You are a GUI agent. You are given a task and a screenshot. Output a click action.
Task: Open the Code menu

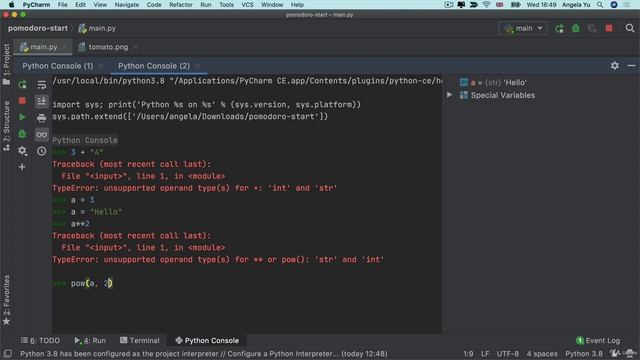[x=154, y=5]
